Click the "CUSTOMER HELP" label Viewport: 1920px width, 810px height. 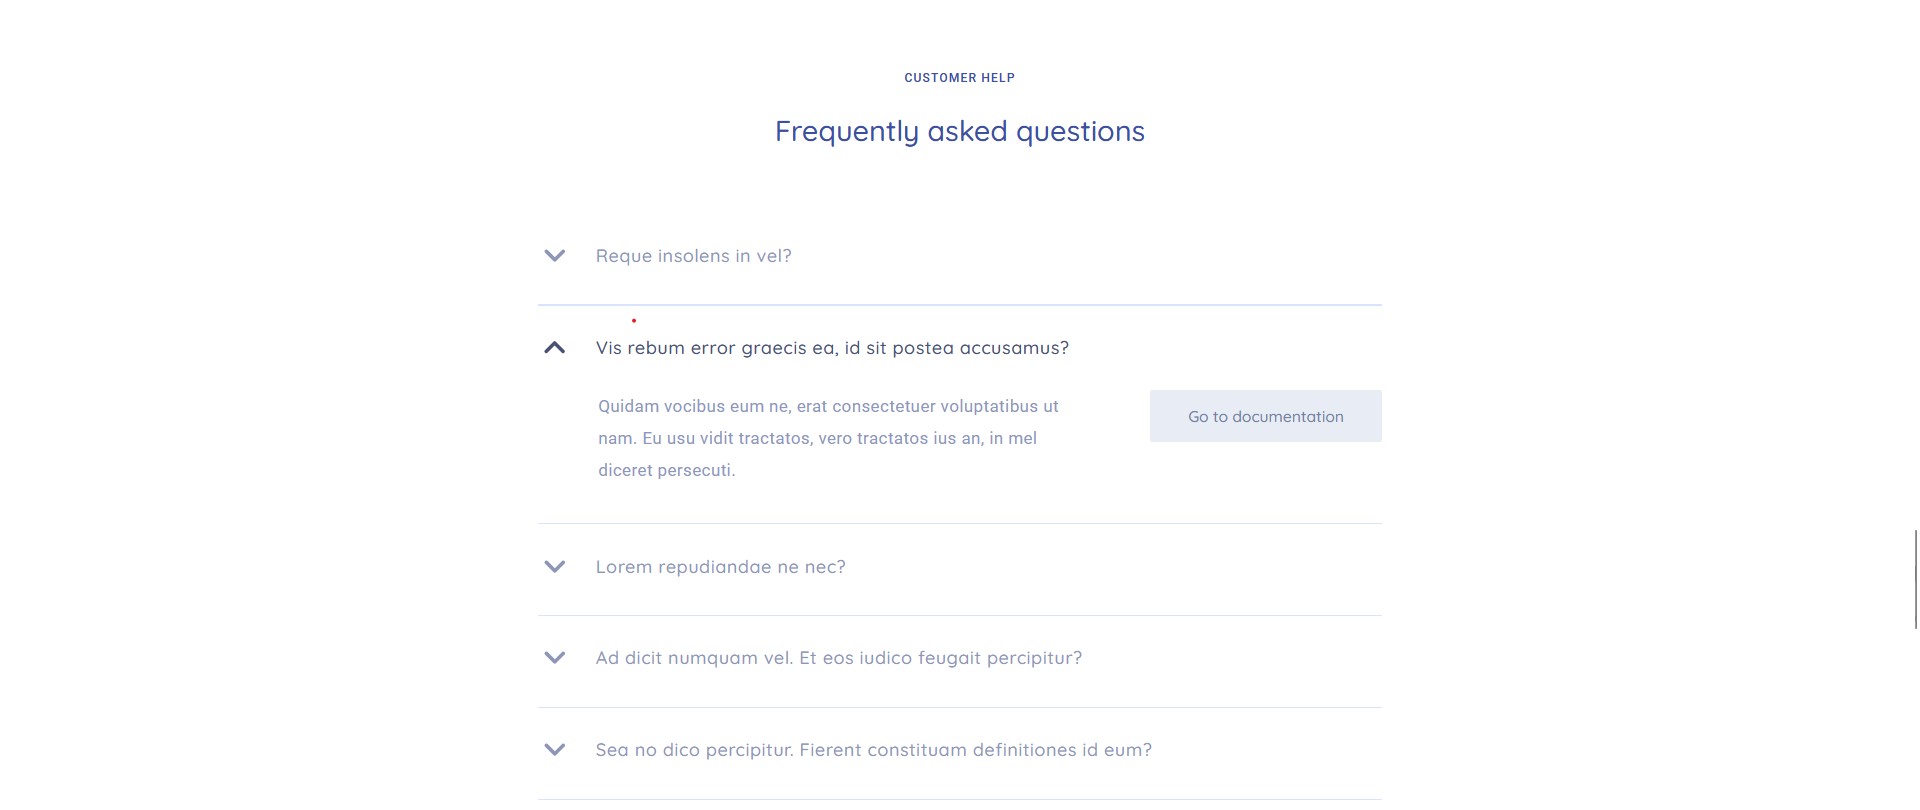click(960, 78)
